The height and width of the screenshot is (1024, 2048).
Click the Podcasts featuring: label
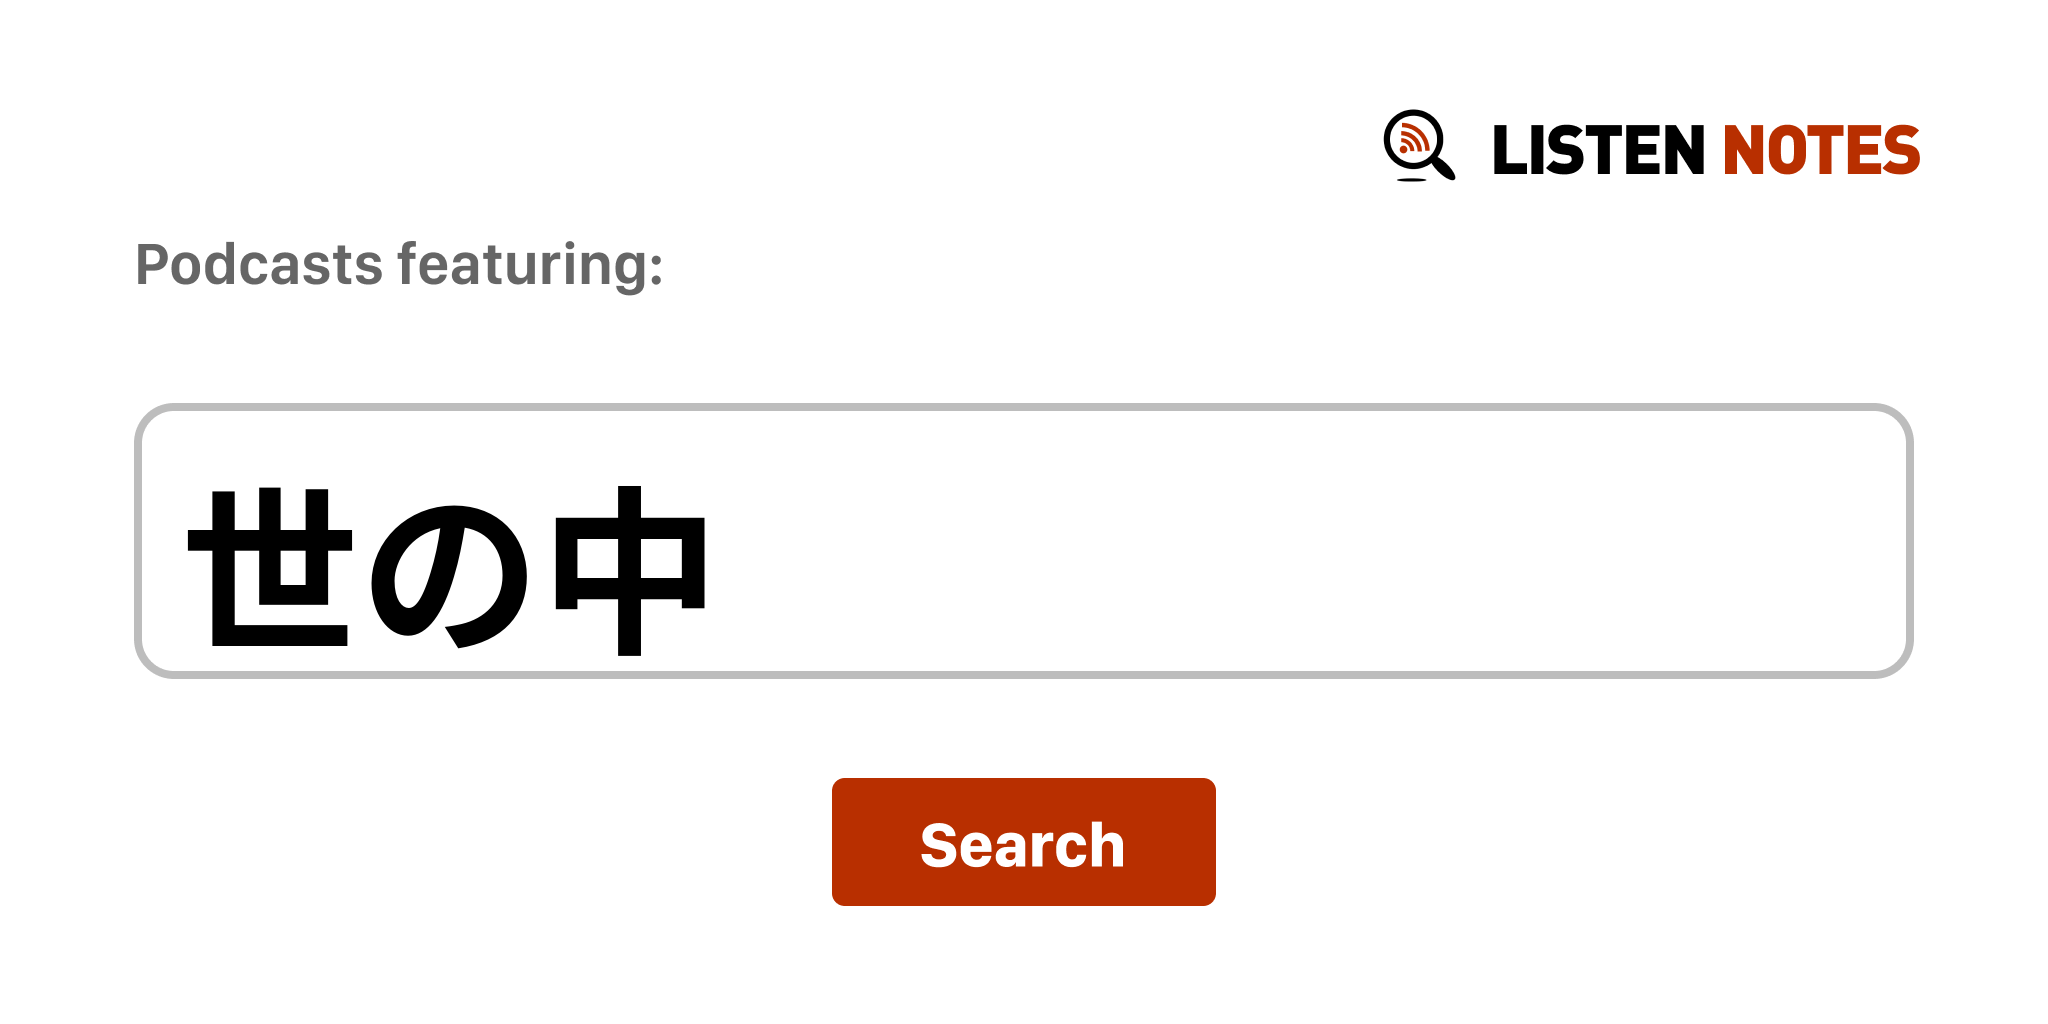pos(399,265)
